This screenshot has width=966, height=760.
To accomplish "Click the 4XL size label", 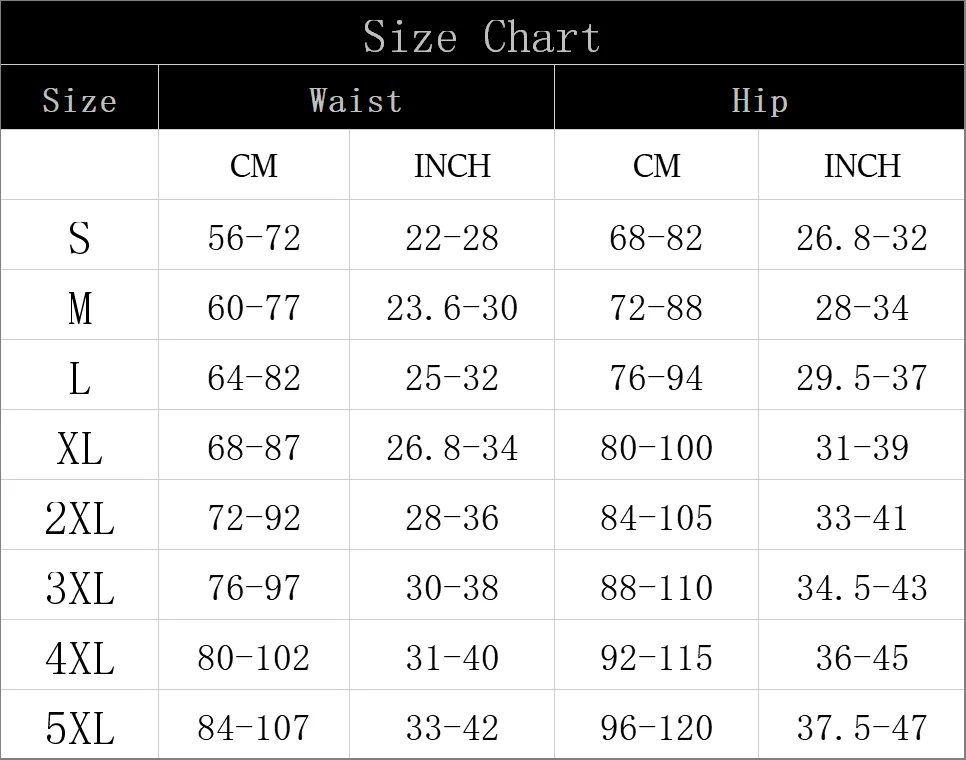I will tap(79, 658).
